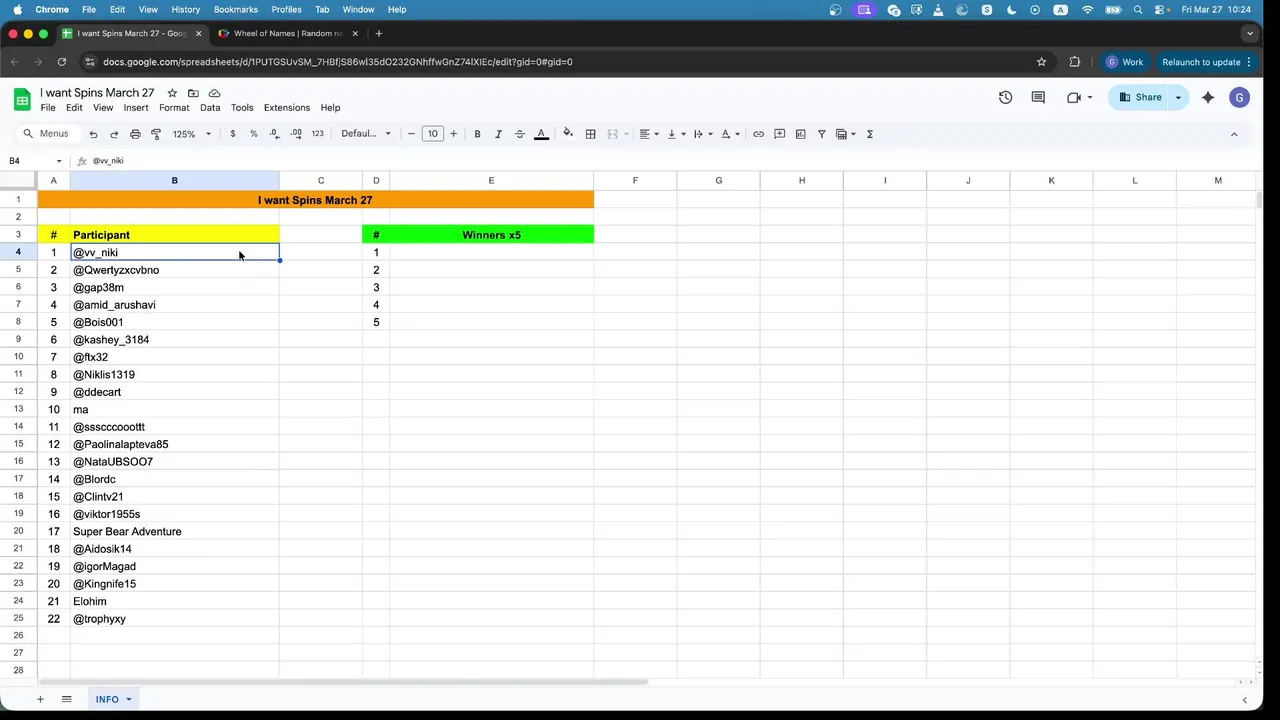This screenshot has height=720, width=1280.
Task: Open the INFO sheet tab menu arrow
Action: pyautogui.click(x=129, y=700)
